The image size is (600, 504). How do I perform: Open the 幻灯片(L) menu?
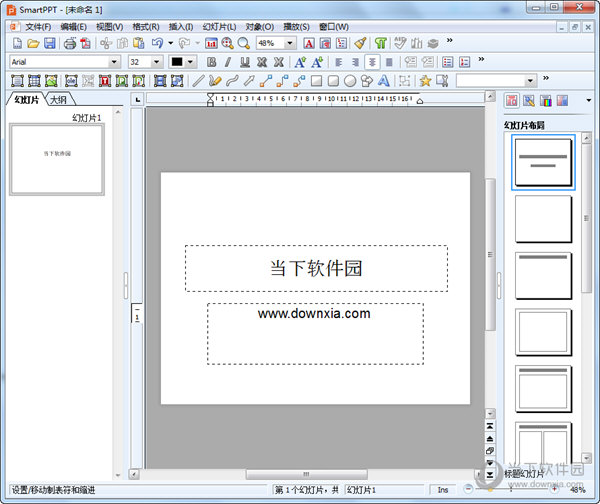(x=219, y=27)
